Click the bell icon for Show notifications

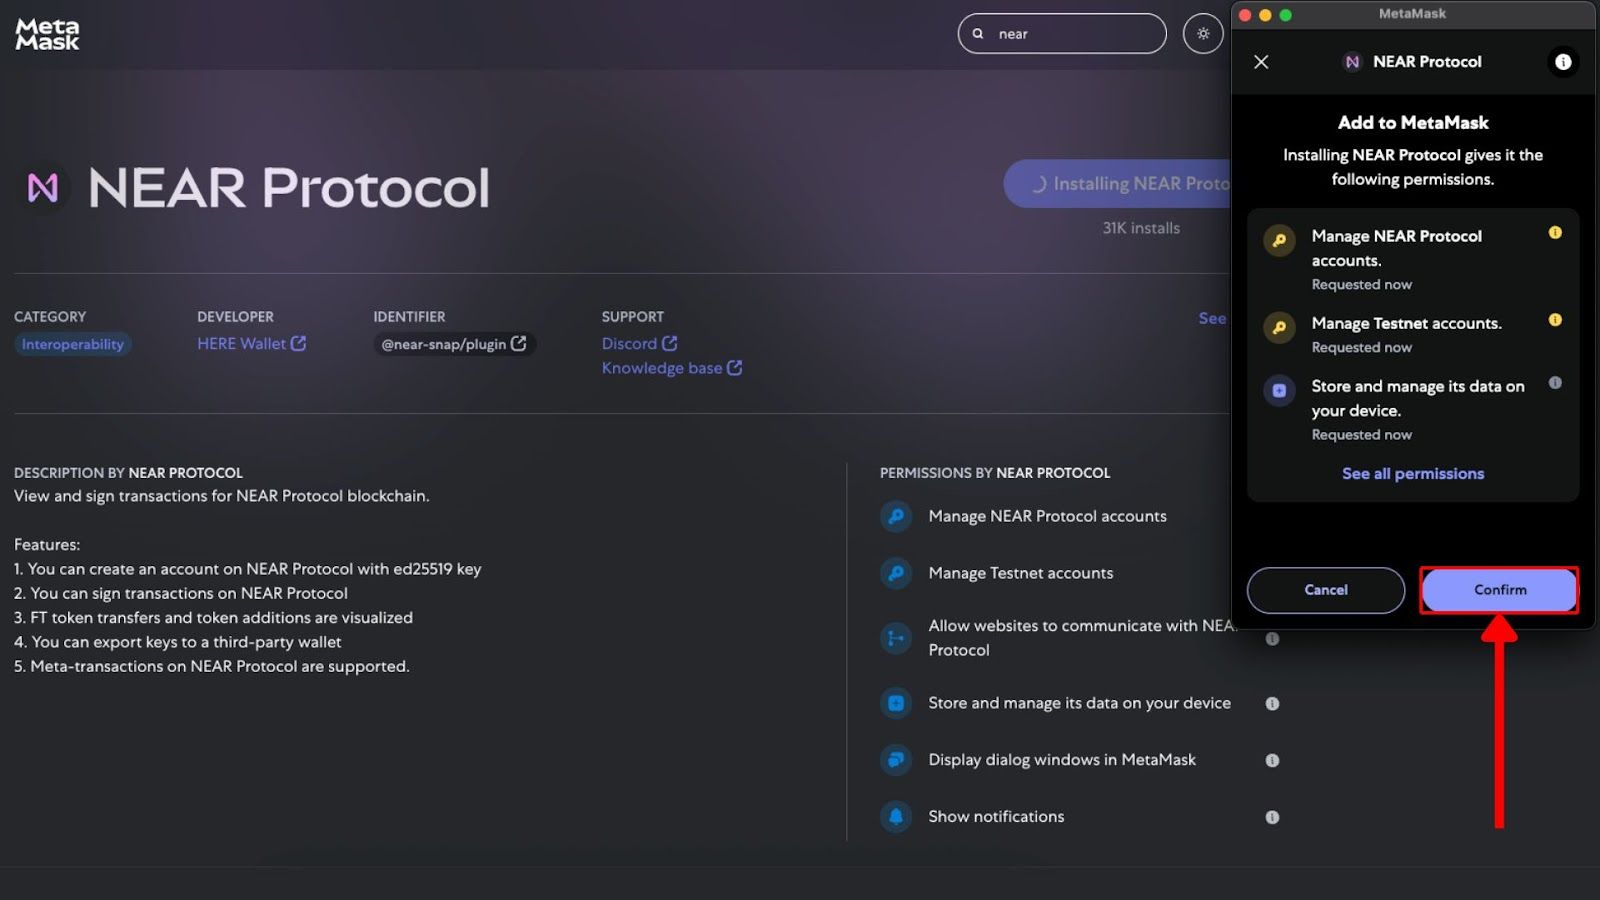pos(896,816)
